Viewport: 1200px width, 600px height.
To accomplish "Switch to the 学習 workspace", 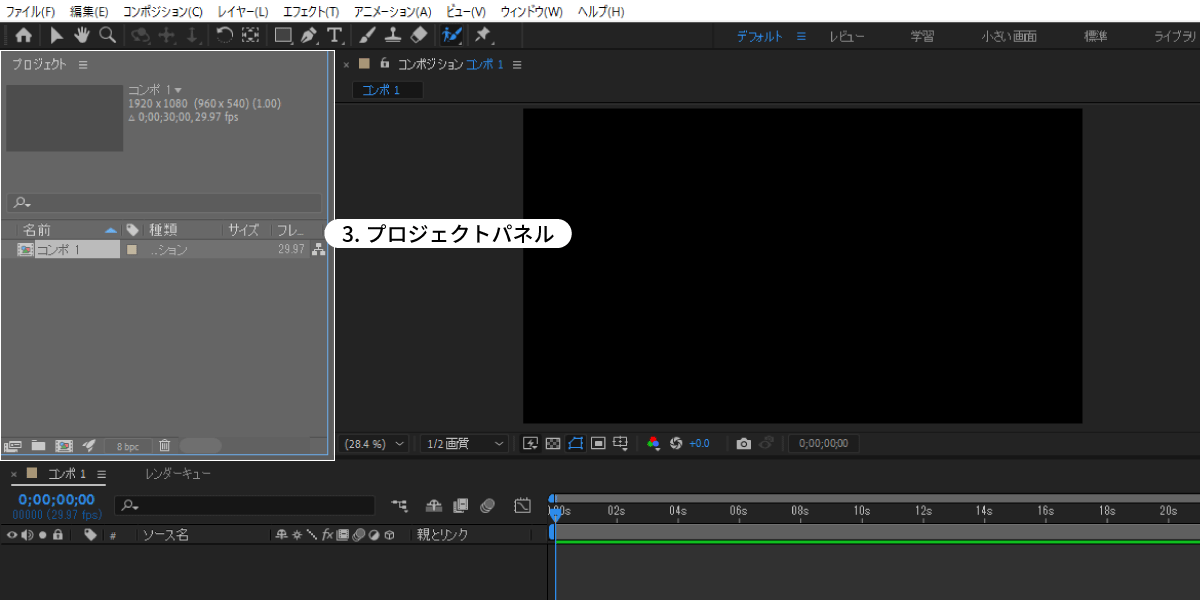I will (922, 36).
